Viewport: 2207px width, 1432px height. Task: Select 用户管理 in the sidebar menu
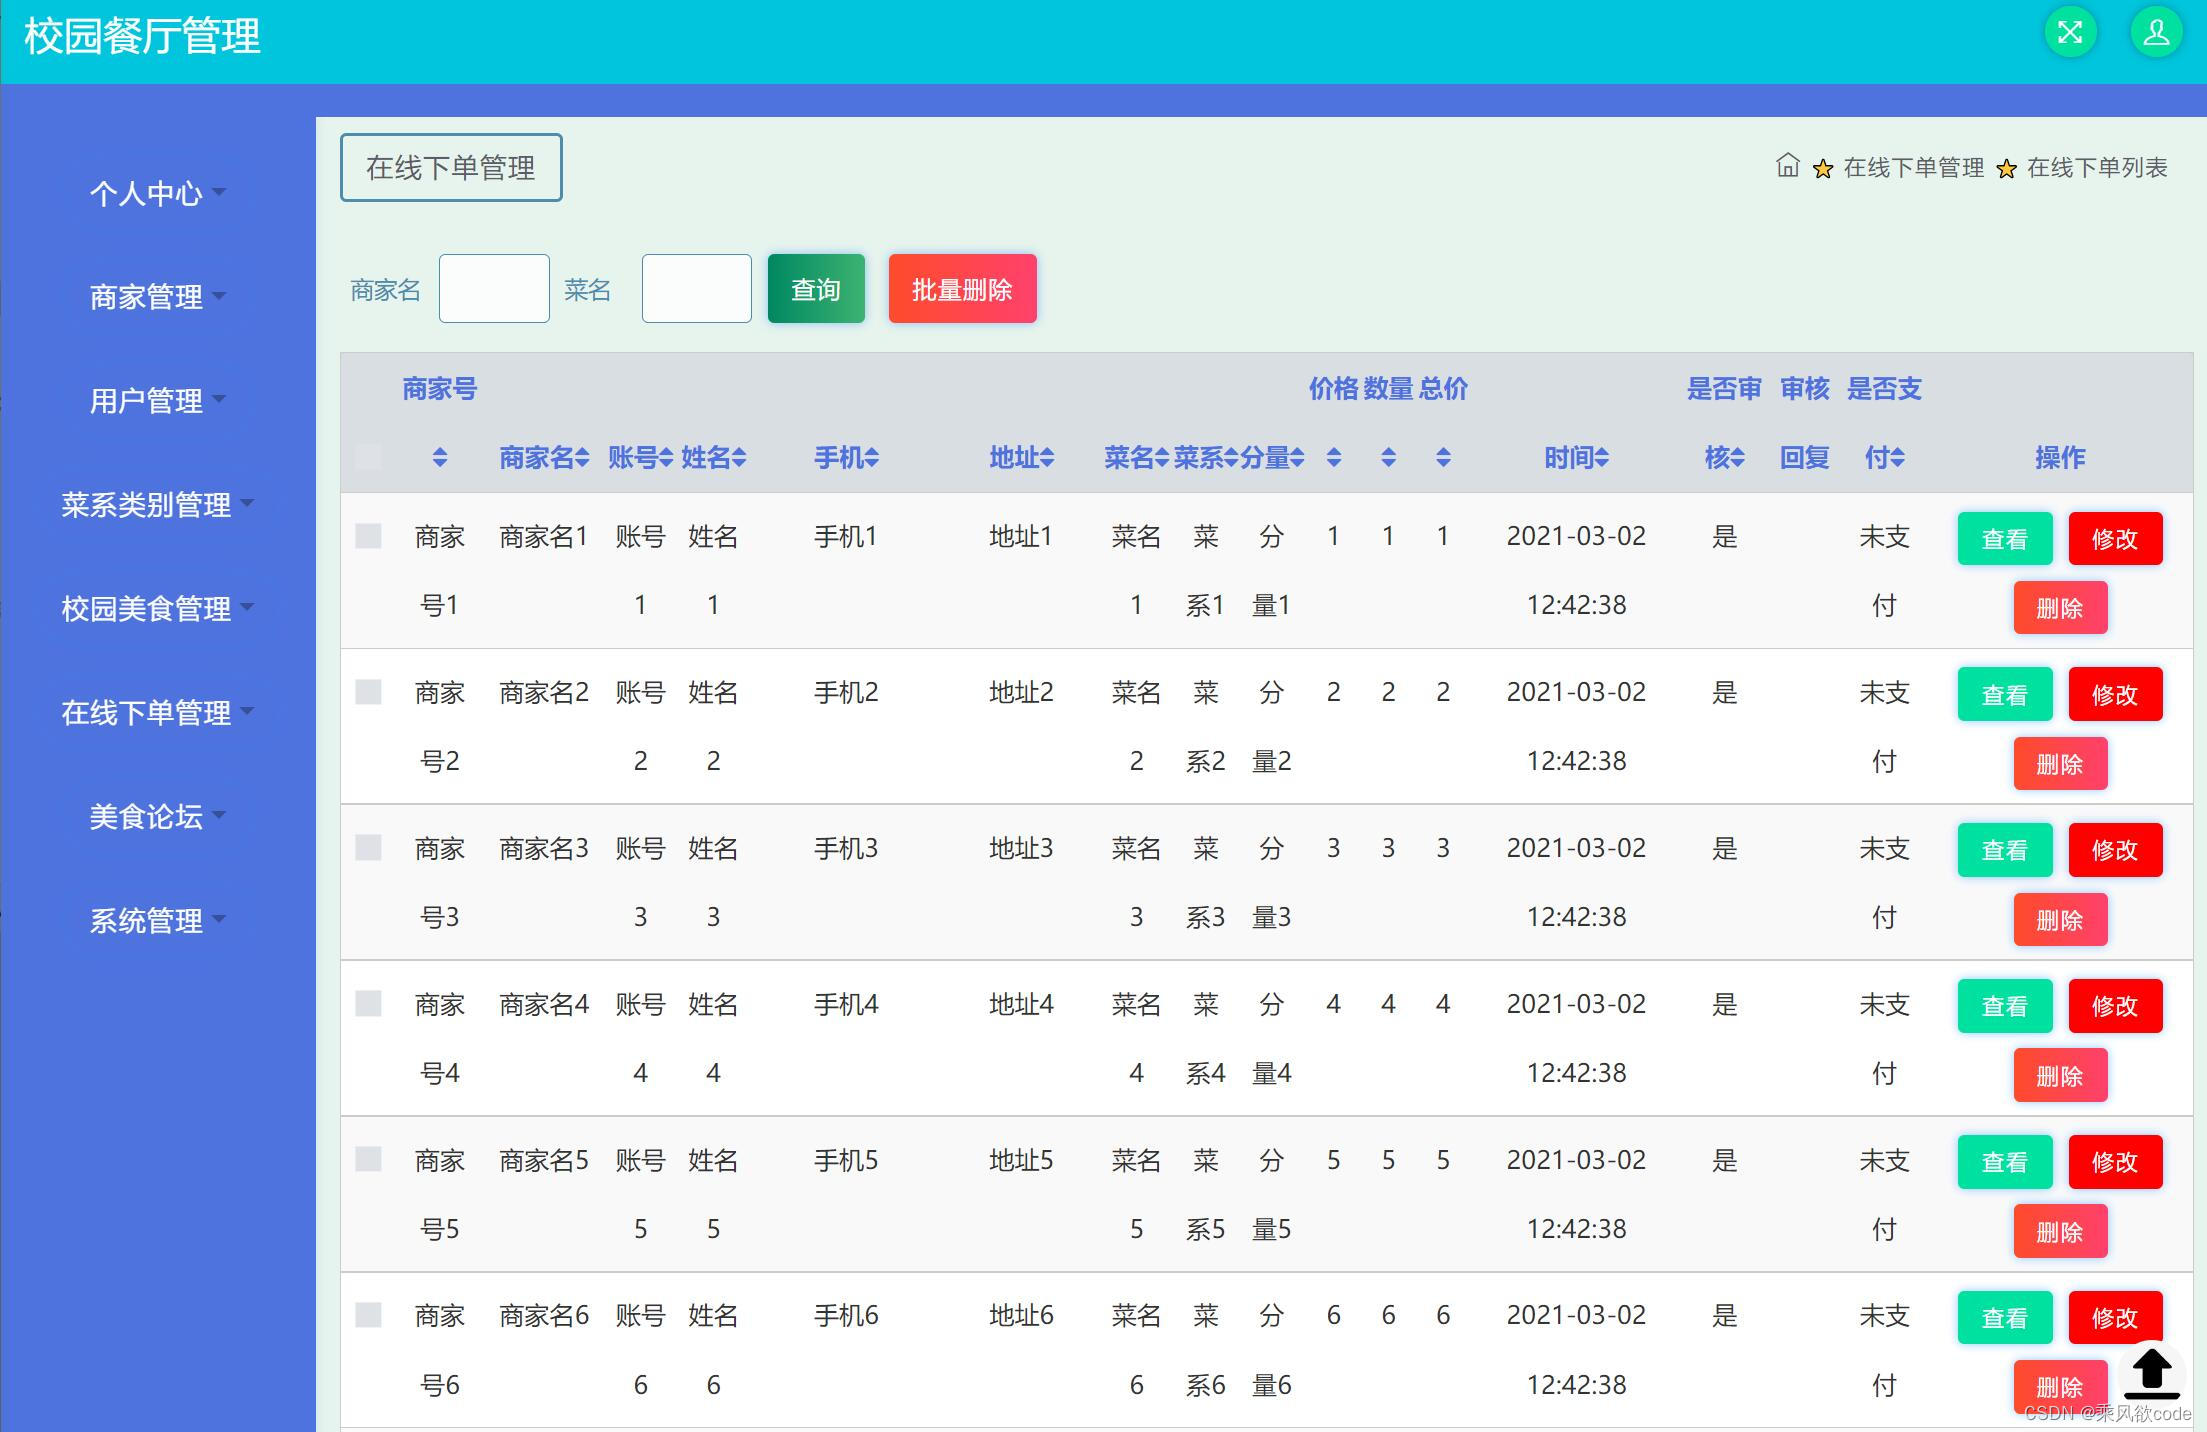pyautogui.click(x=148, y=401)
